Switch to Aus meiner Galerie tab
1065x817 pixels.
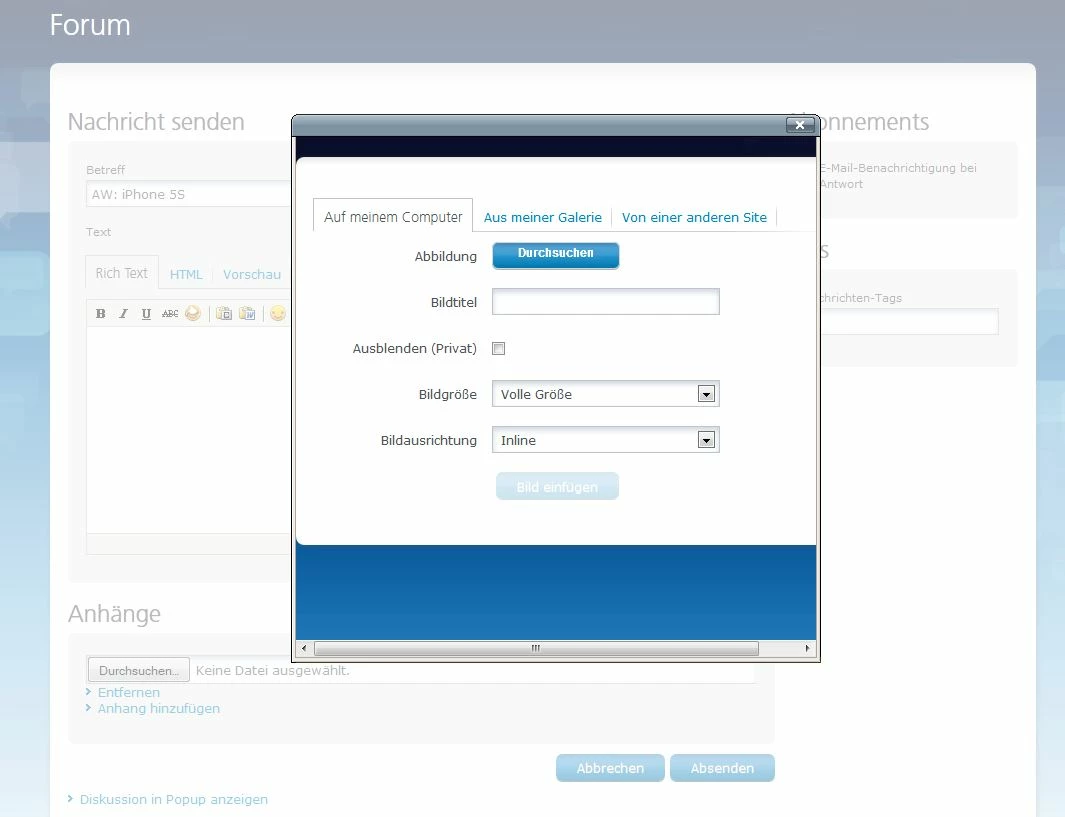(x=543, y=217)
